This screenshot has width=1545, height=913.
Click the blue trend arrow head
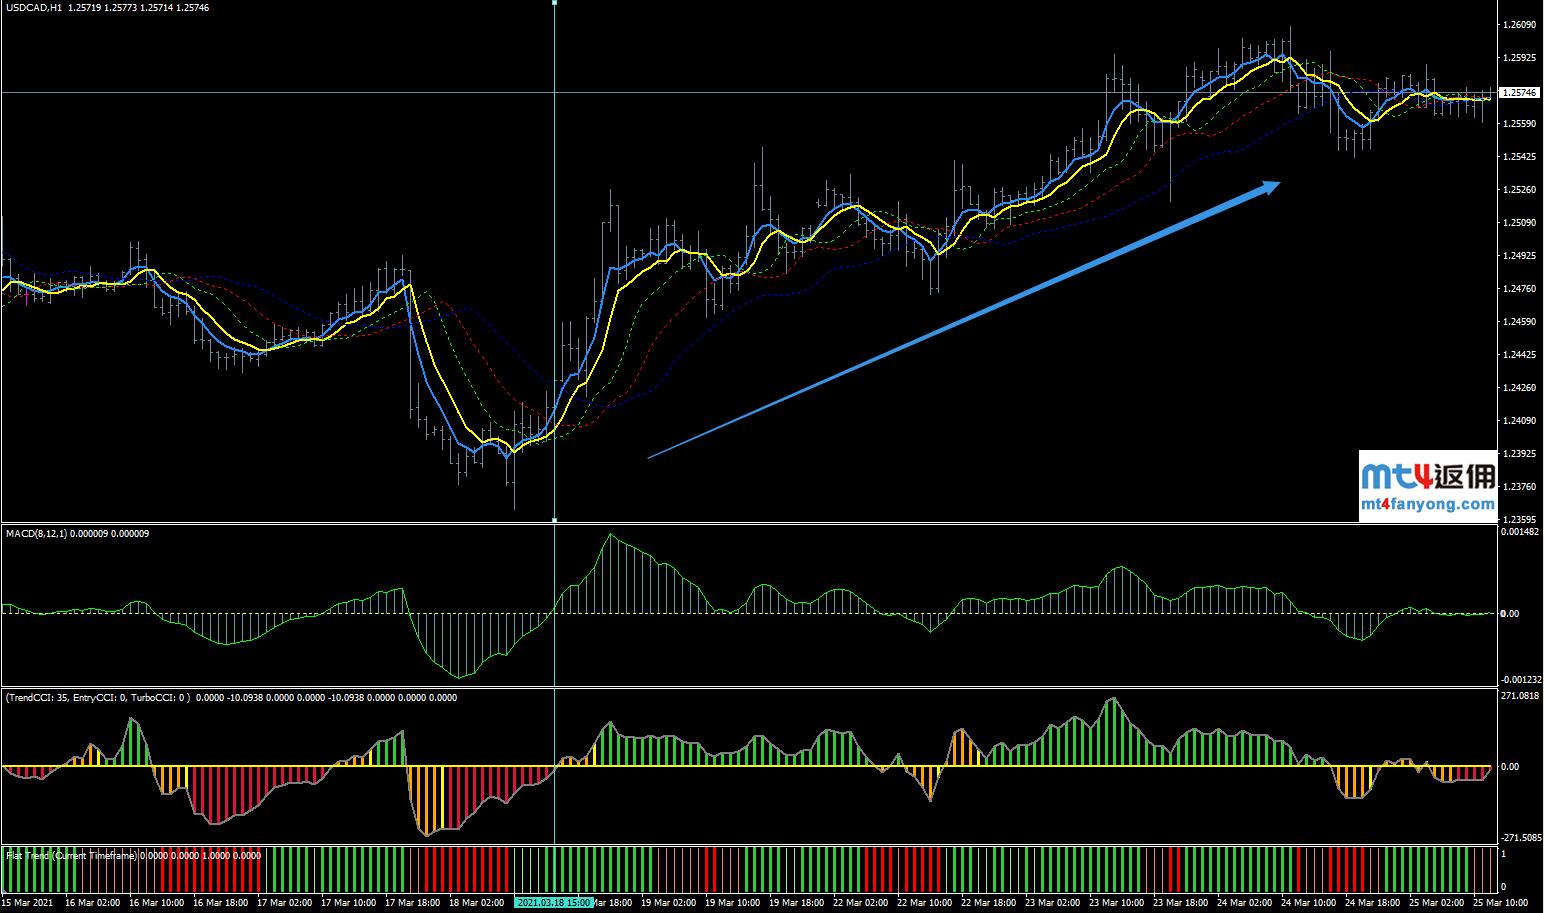point(1272,185)
